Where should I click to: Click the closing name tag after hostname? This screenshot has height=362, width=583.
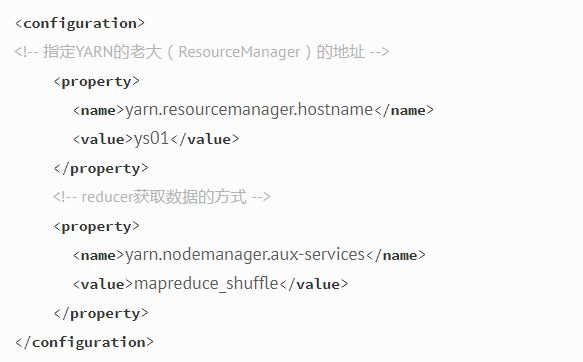(404, 110)
